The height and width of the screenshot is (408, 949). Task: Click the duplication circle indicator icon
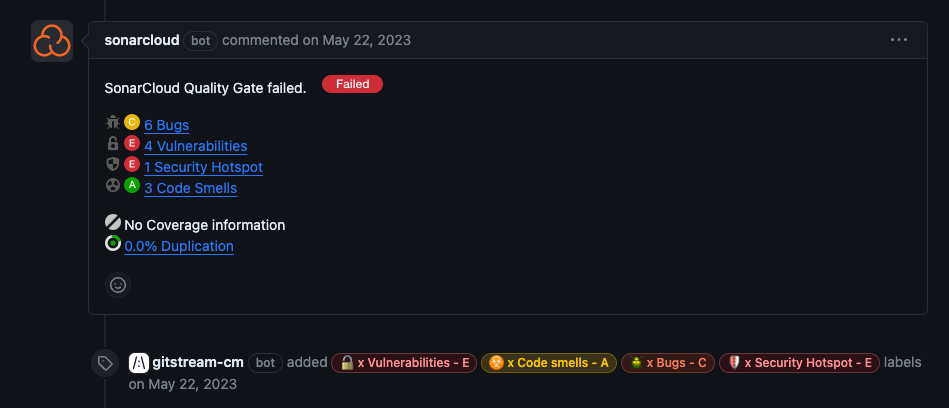pyautogui.click(x=113, y=244)
